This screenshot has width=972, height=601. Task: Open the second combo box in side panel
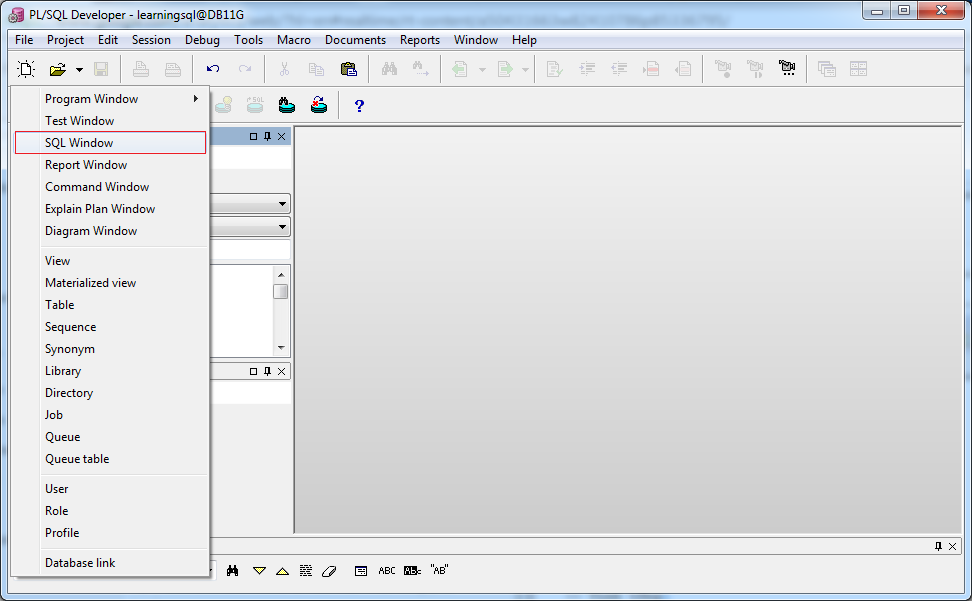[282, 227]
